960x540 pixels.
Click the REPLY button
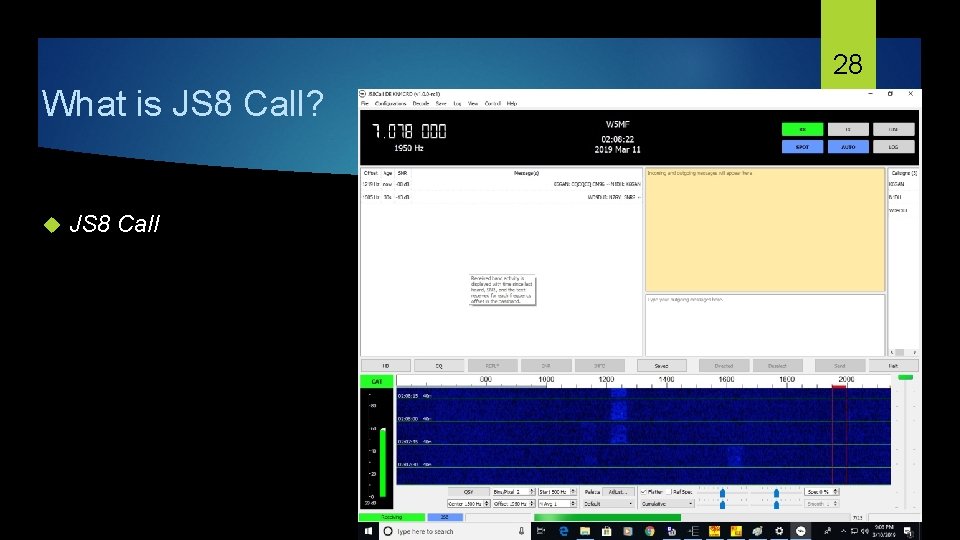pos(492,366)
